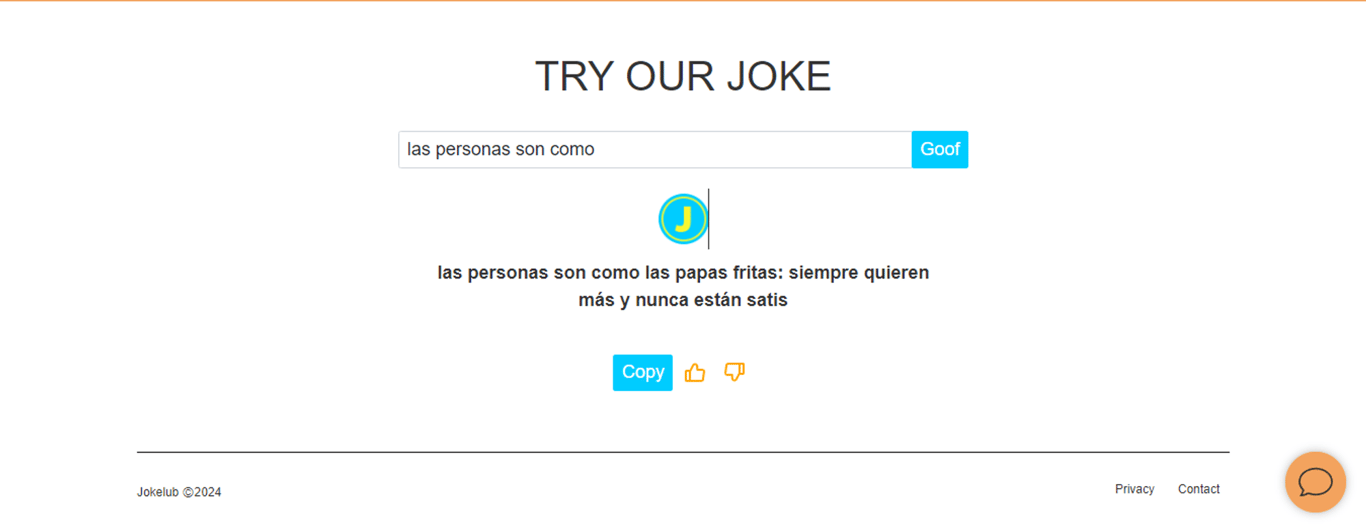Click the round J logo icon
Screen dimensions: 1366x525
(683, 219)
